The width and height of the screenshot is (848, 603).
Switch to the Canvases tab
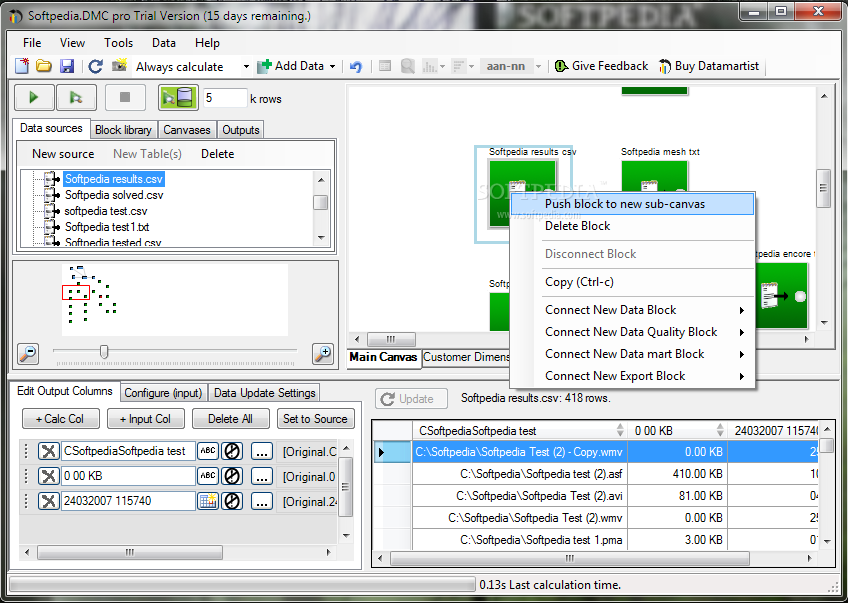point(187,130)
